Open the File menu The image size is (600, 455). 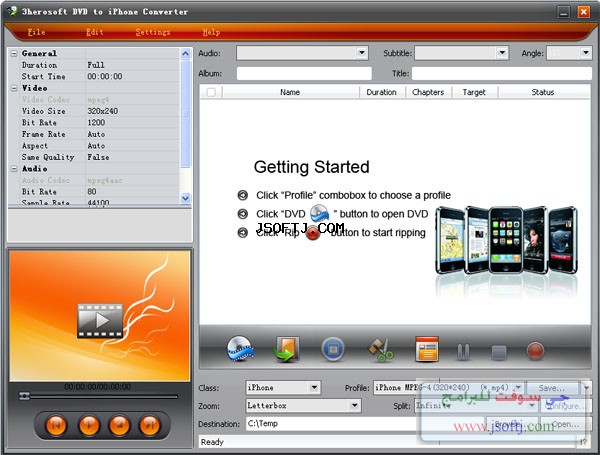[x=36, y=32]
